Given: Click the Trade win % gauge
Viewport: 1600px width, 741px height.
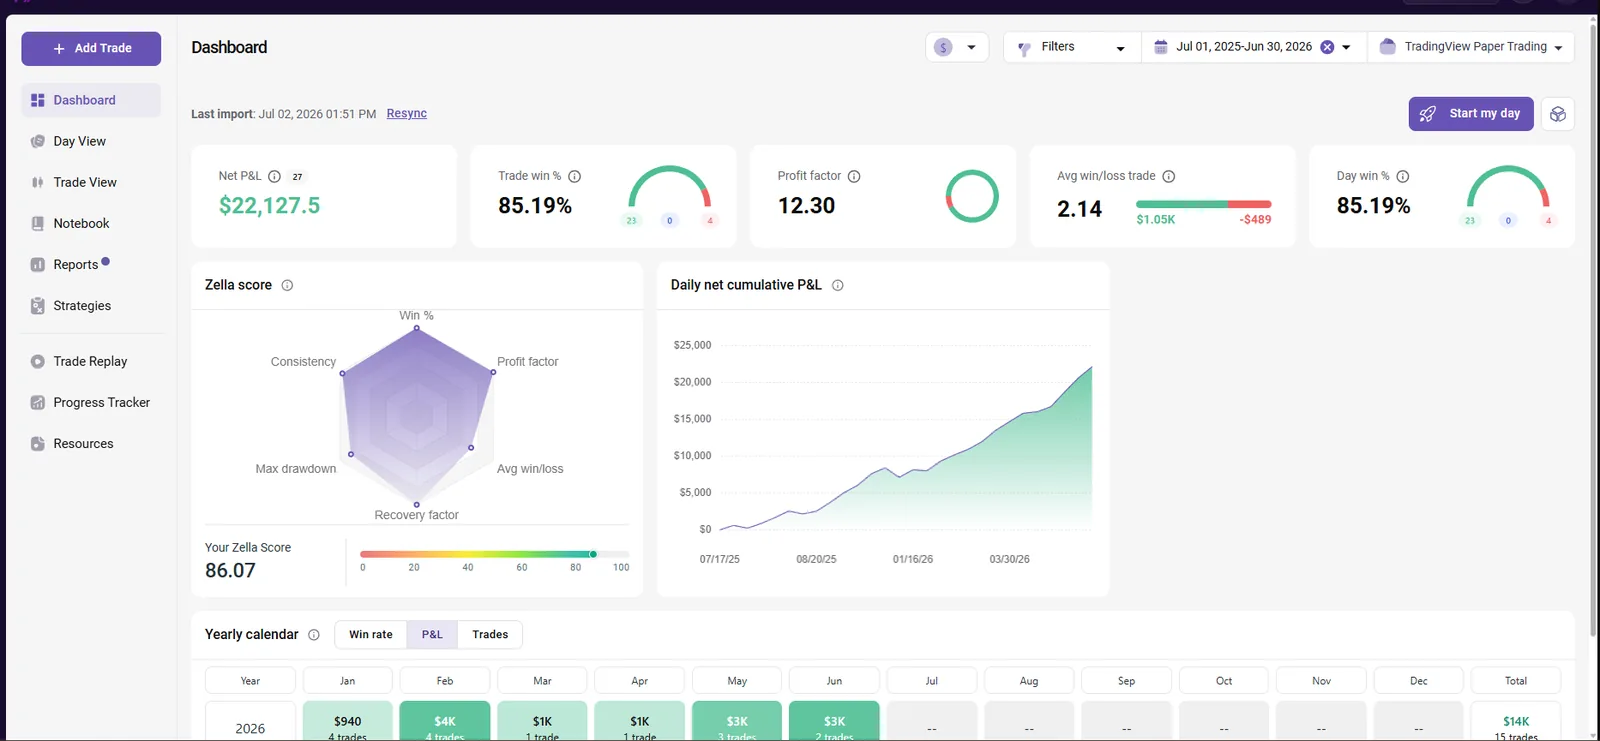Looking at the screenshot, I should point(670,186).
